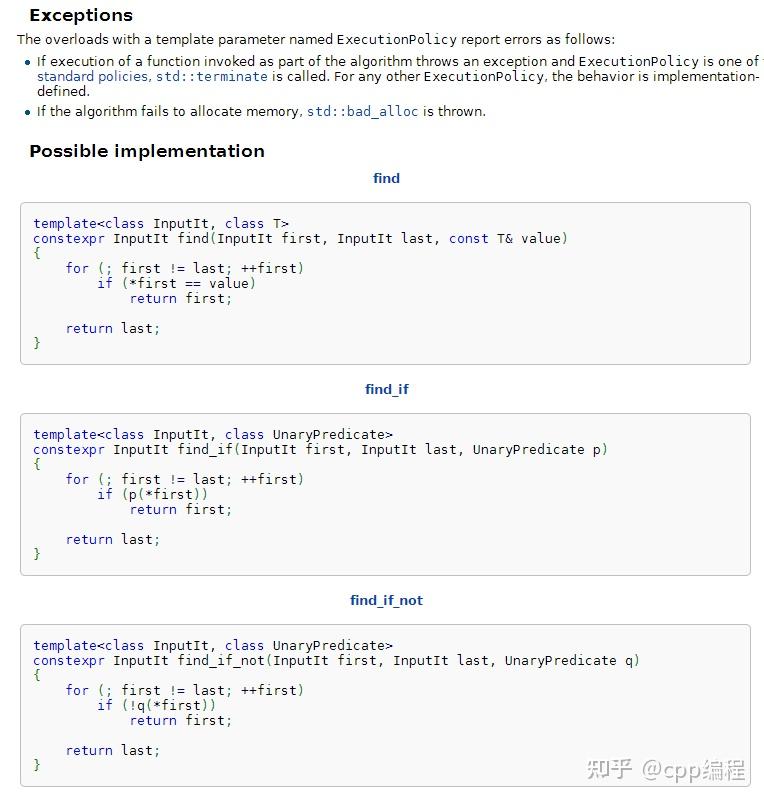Viewport: 764px width, 803px height.
Task: Click 'UnaryPredicate p' parameter in find_if
Action: (537, 450)
